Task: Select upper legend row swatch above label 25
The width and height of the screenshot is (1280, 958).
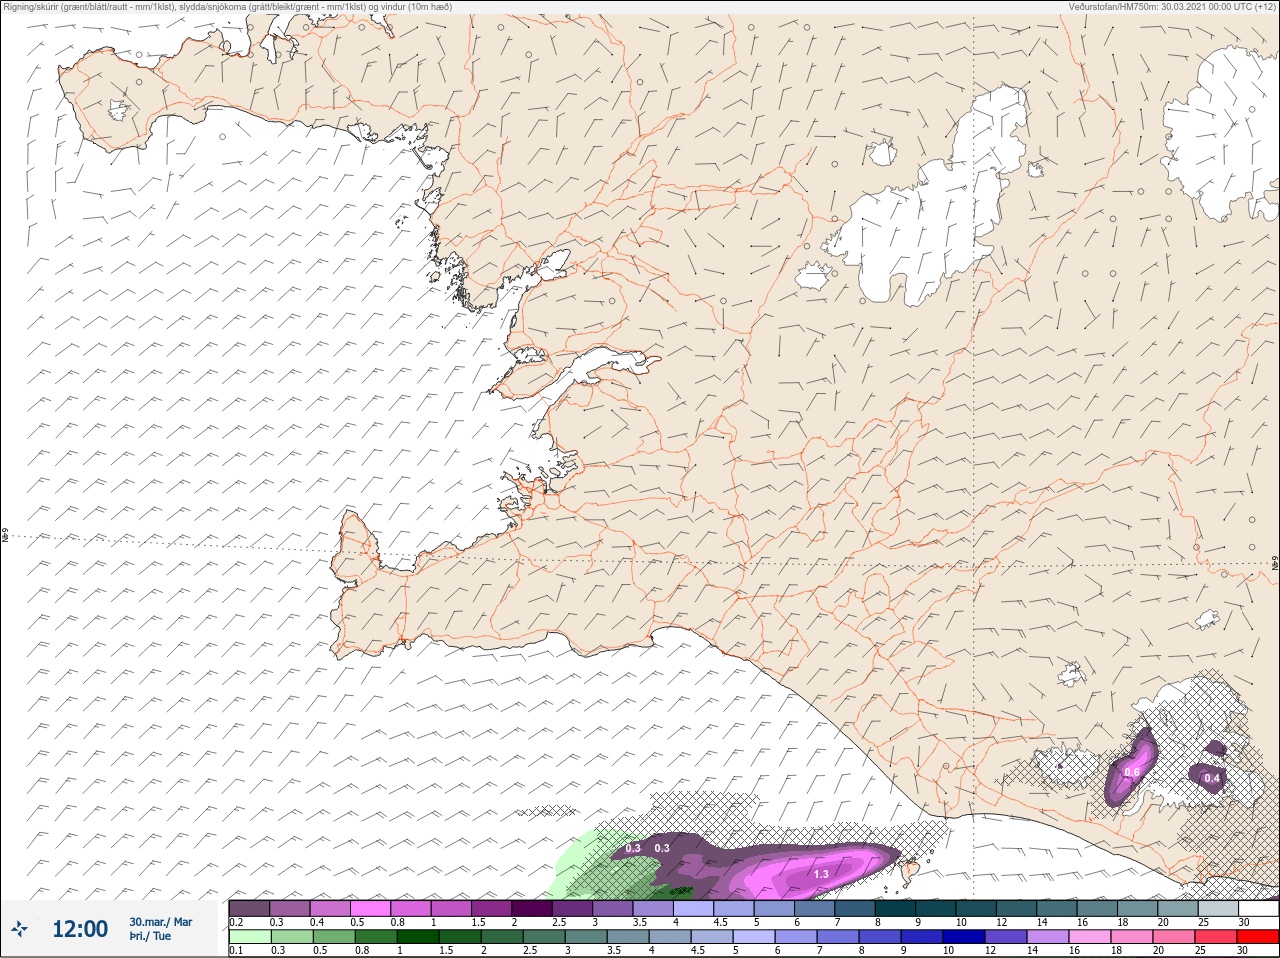Action: (x=1219, y=908)
